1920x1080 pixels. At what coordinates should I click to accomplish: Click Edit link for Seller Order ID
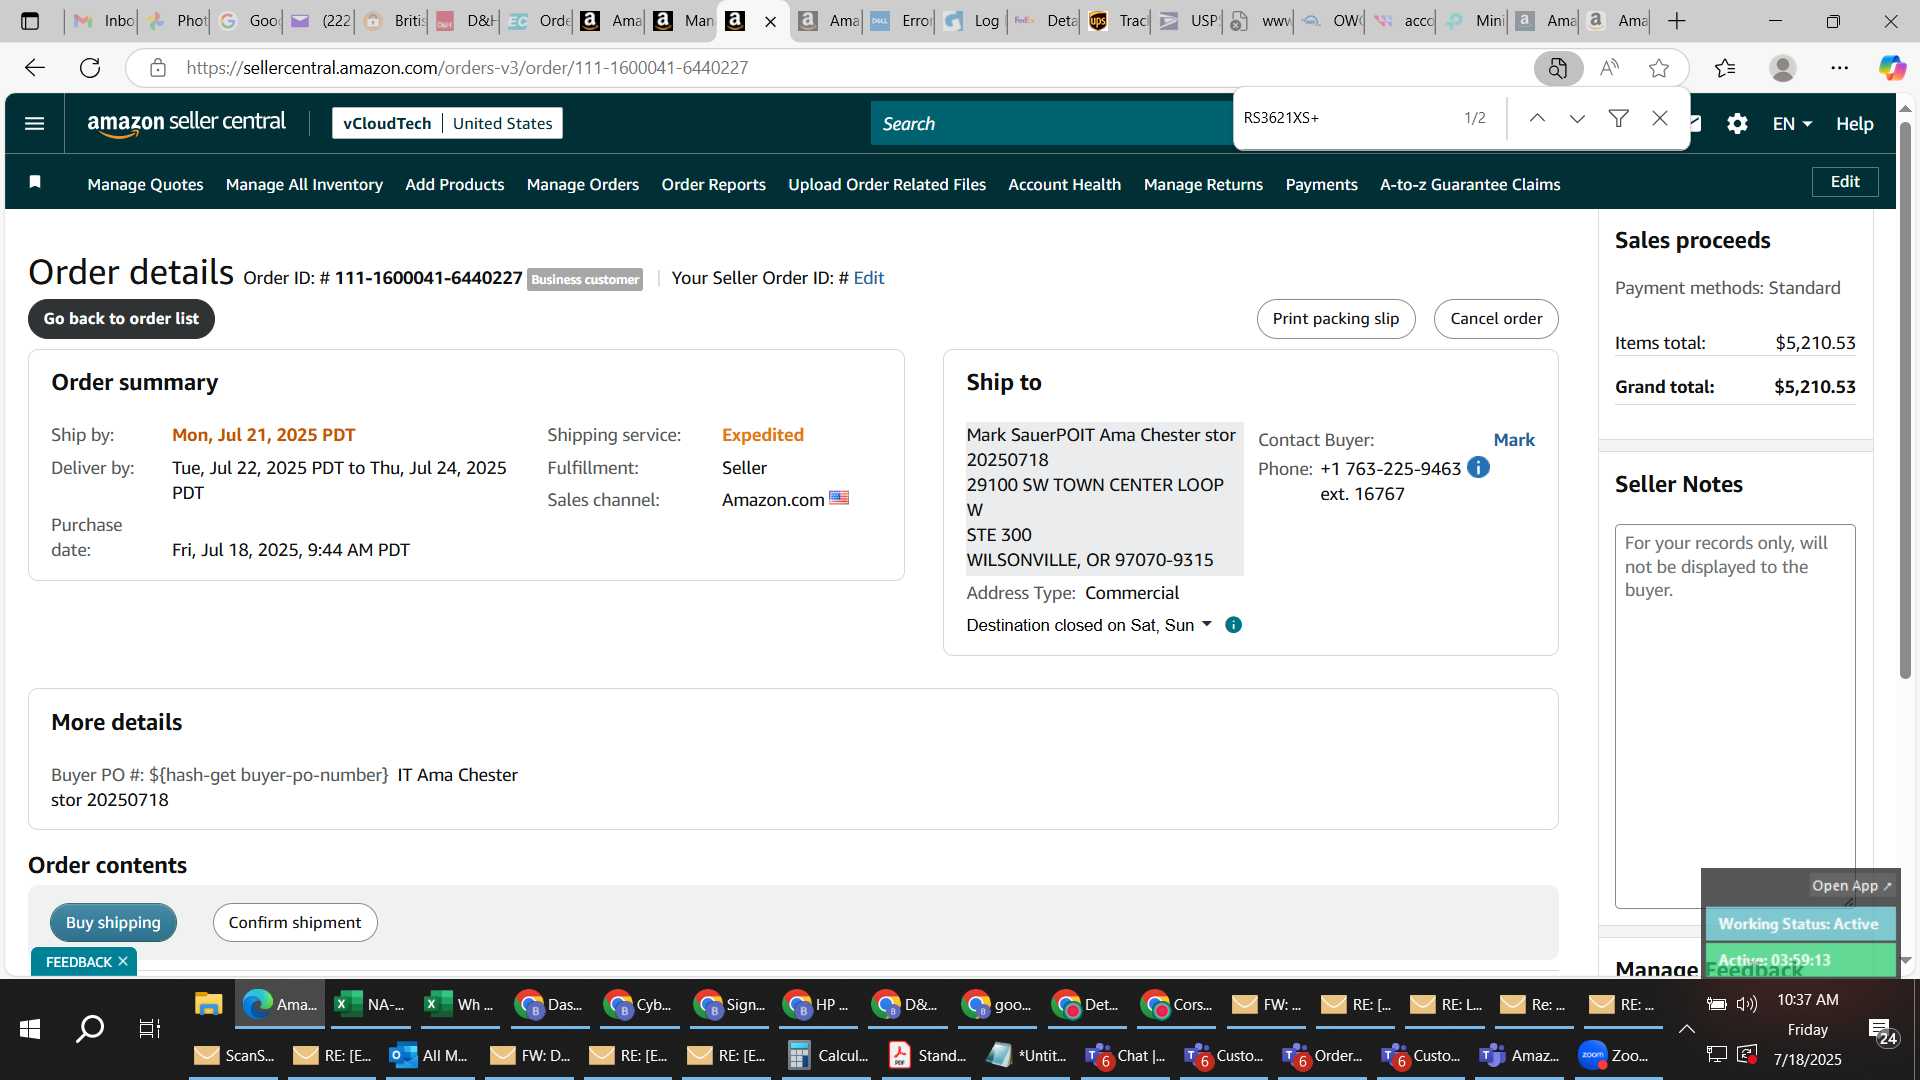868,278
